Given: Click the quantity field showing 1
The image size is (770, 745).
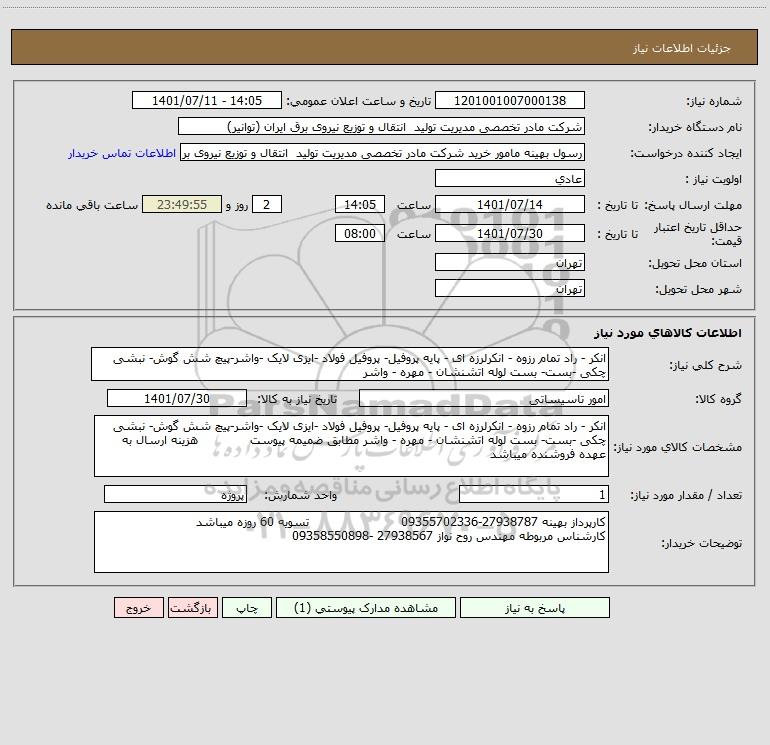Looking at the screenshot, I should point(534,495).
